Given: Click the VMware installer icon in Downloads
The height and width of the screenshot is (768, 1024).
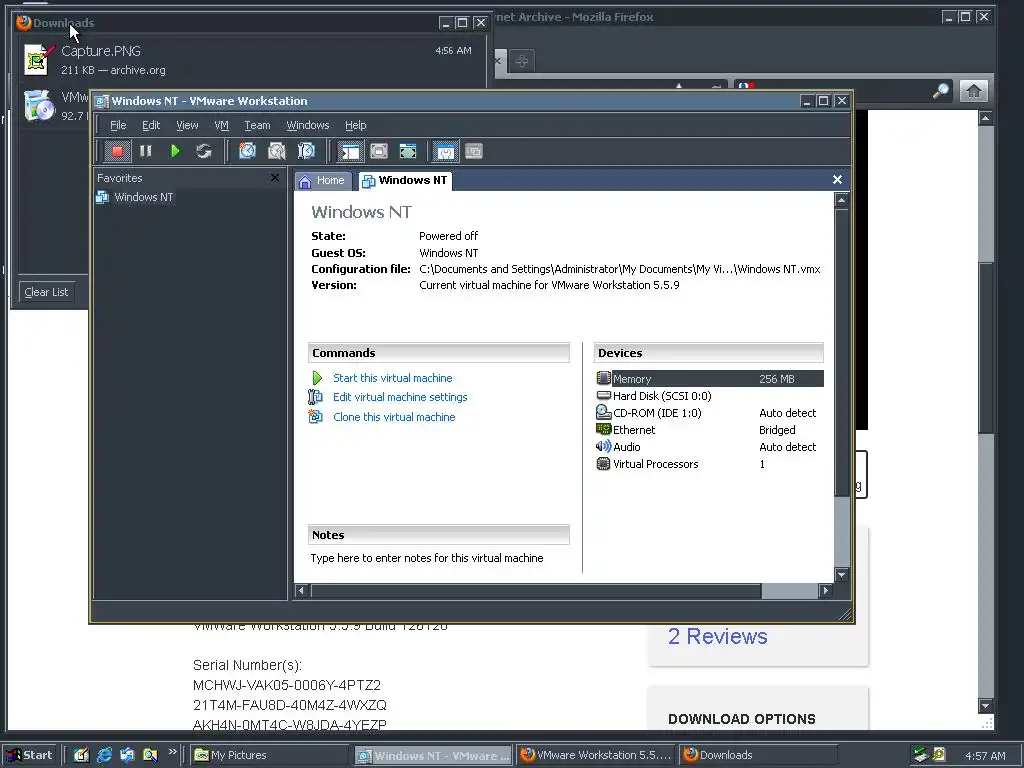Looking at the screenshot, I should click(39, 106).
